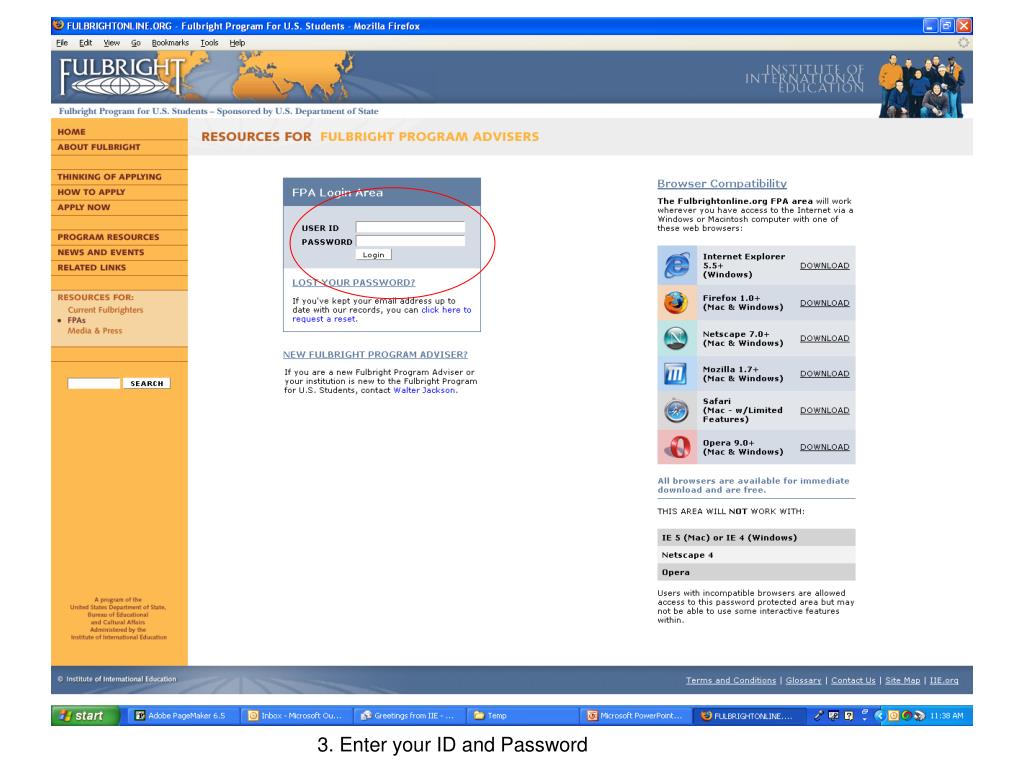Click the USER ID input field

[x=410, y=227]
